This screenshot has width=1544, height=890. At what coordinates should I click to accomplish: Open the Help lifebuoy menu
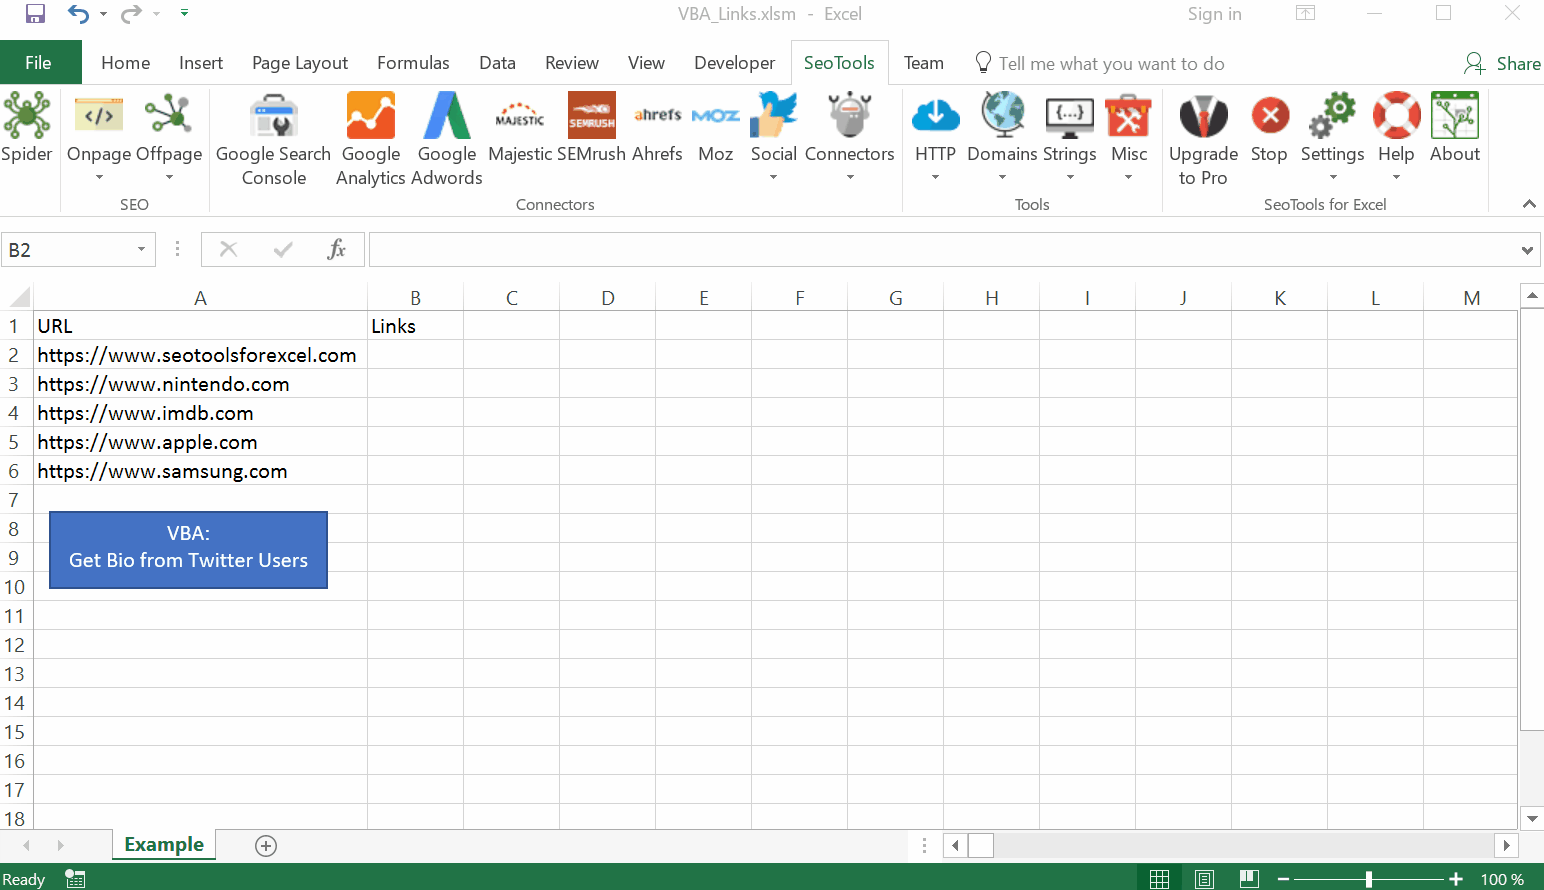(1396, 136)
